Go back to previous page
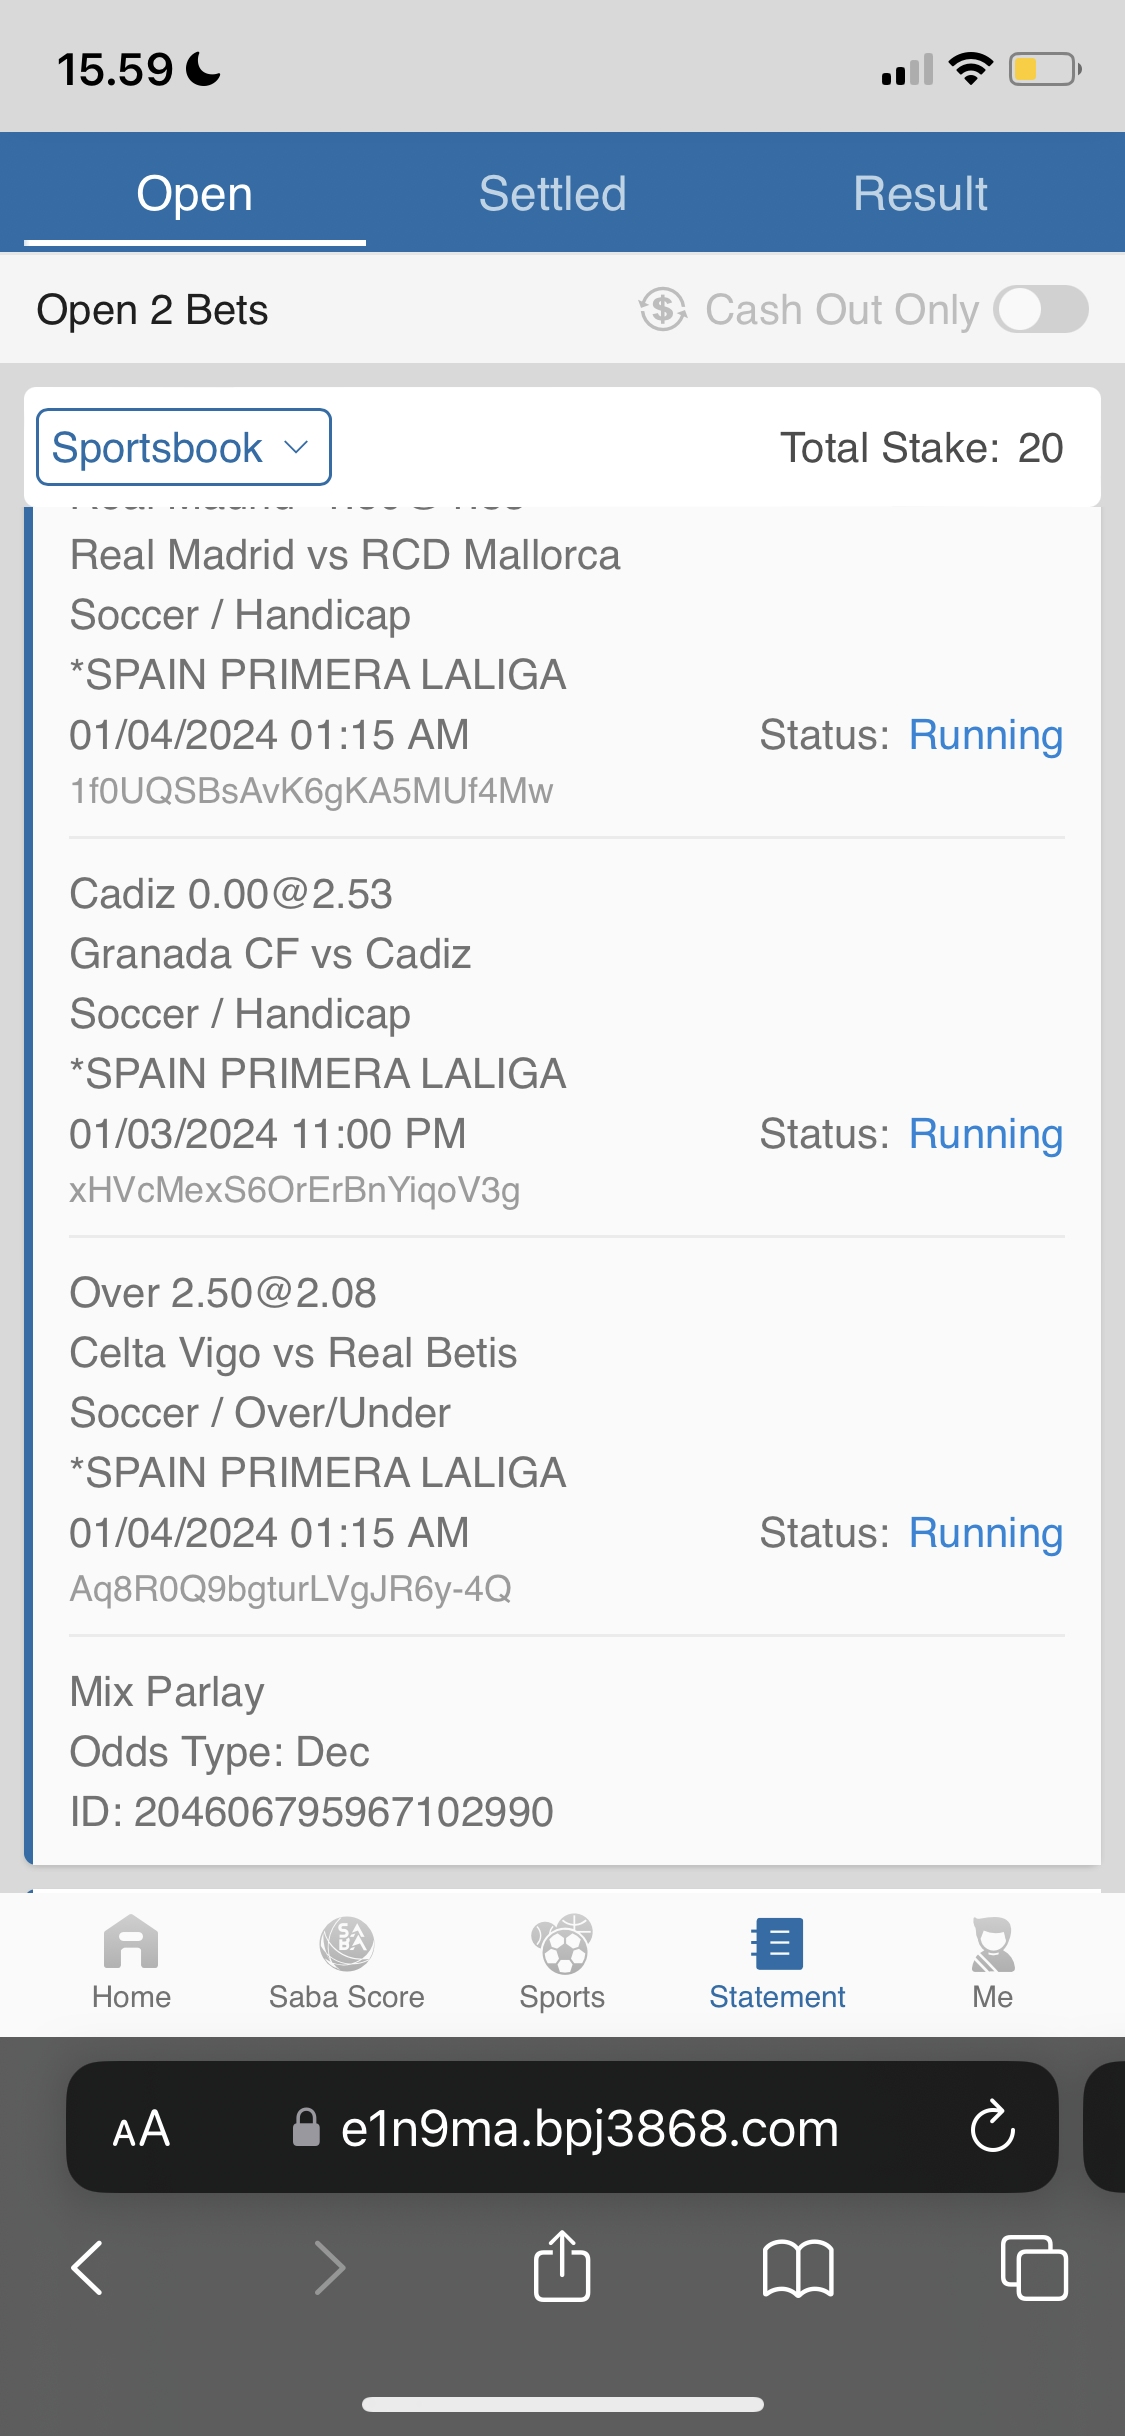The width and height of the screenshot is (1125, 2436). 88,2267
